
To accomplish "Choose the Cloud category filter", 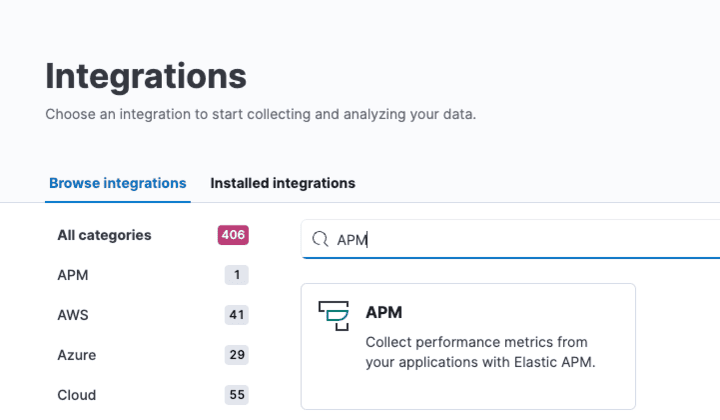I will (x=76, y=394).
